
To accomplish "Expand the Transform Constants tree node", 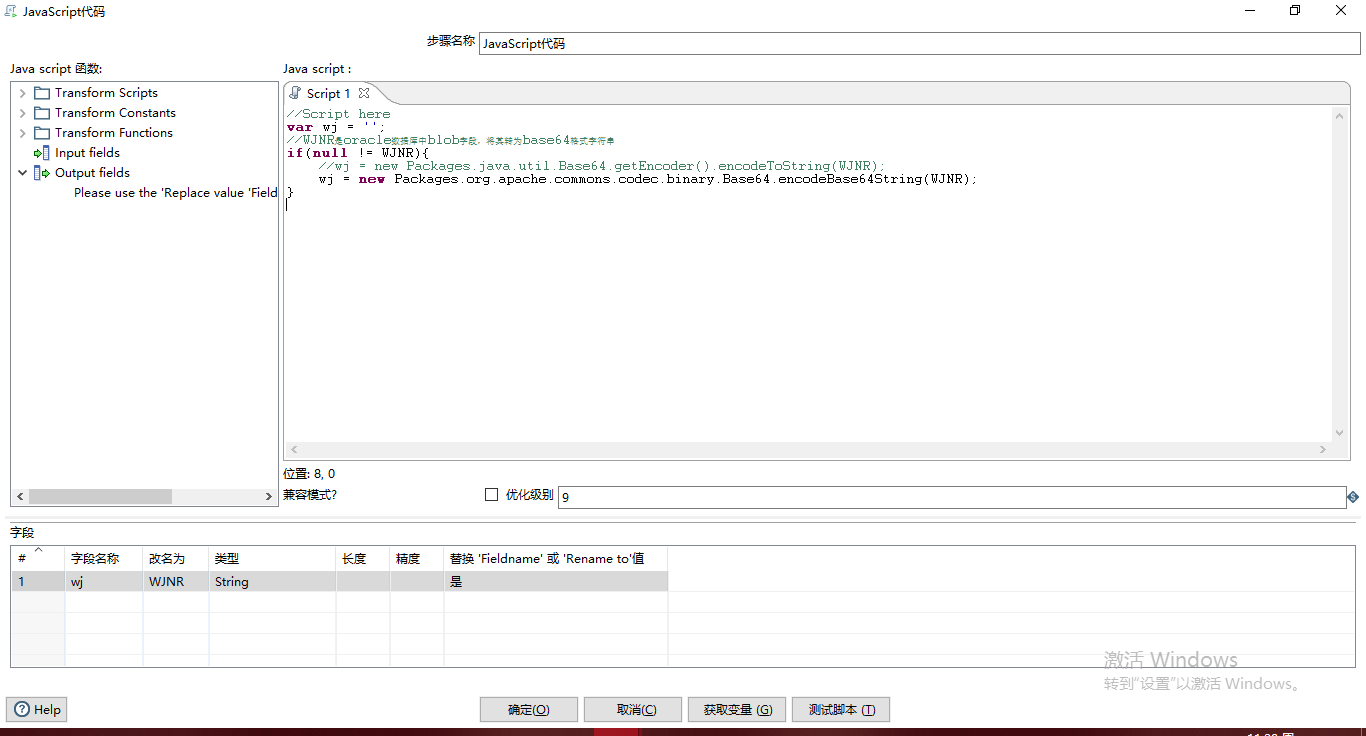I will pos(21,112).
